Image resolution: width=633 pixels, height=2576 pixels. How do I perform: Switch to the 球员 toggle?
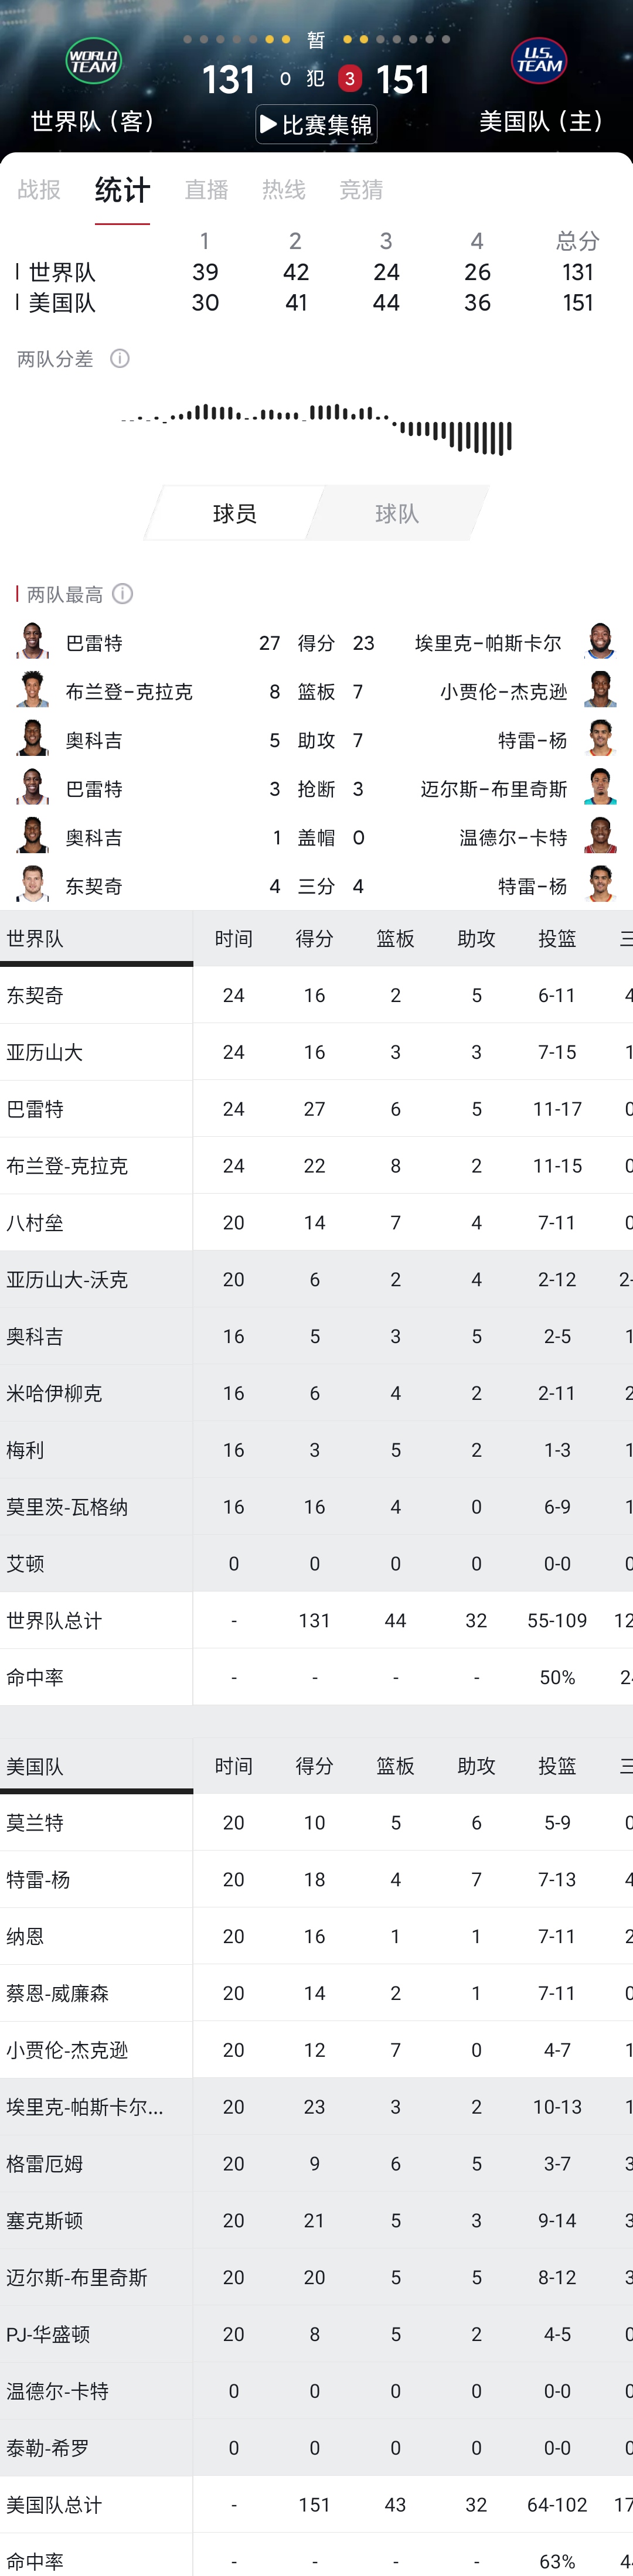(x=234, y=513)
